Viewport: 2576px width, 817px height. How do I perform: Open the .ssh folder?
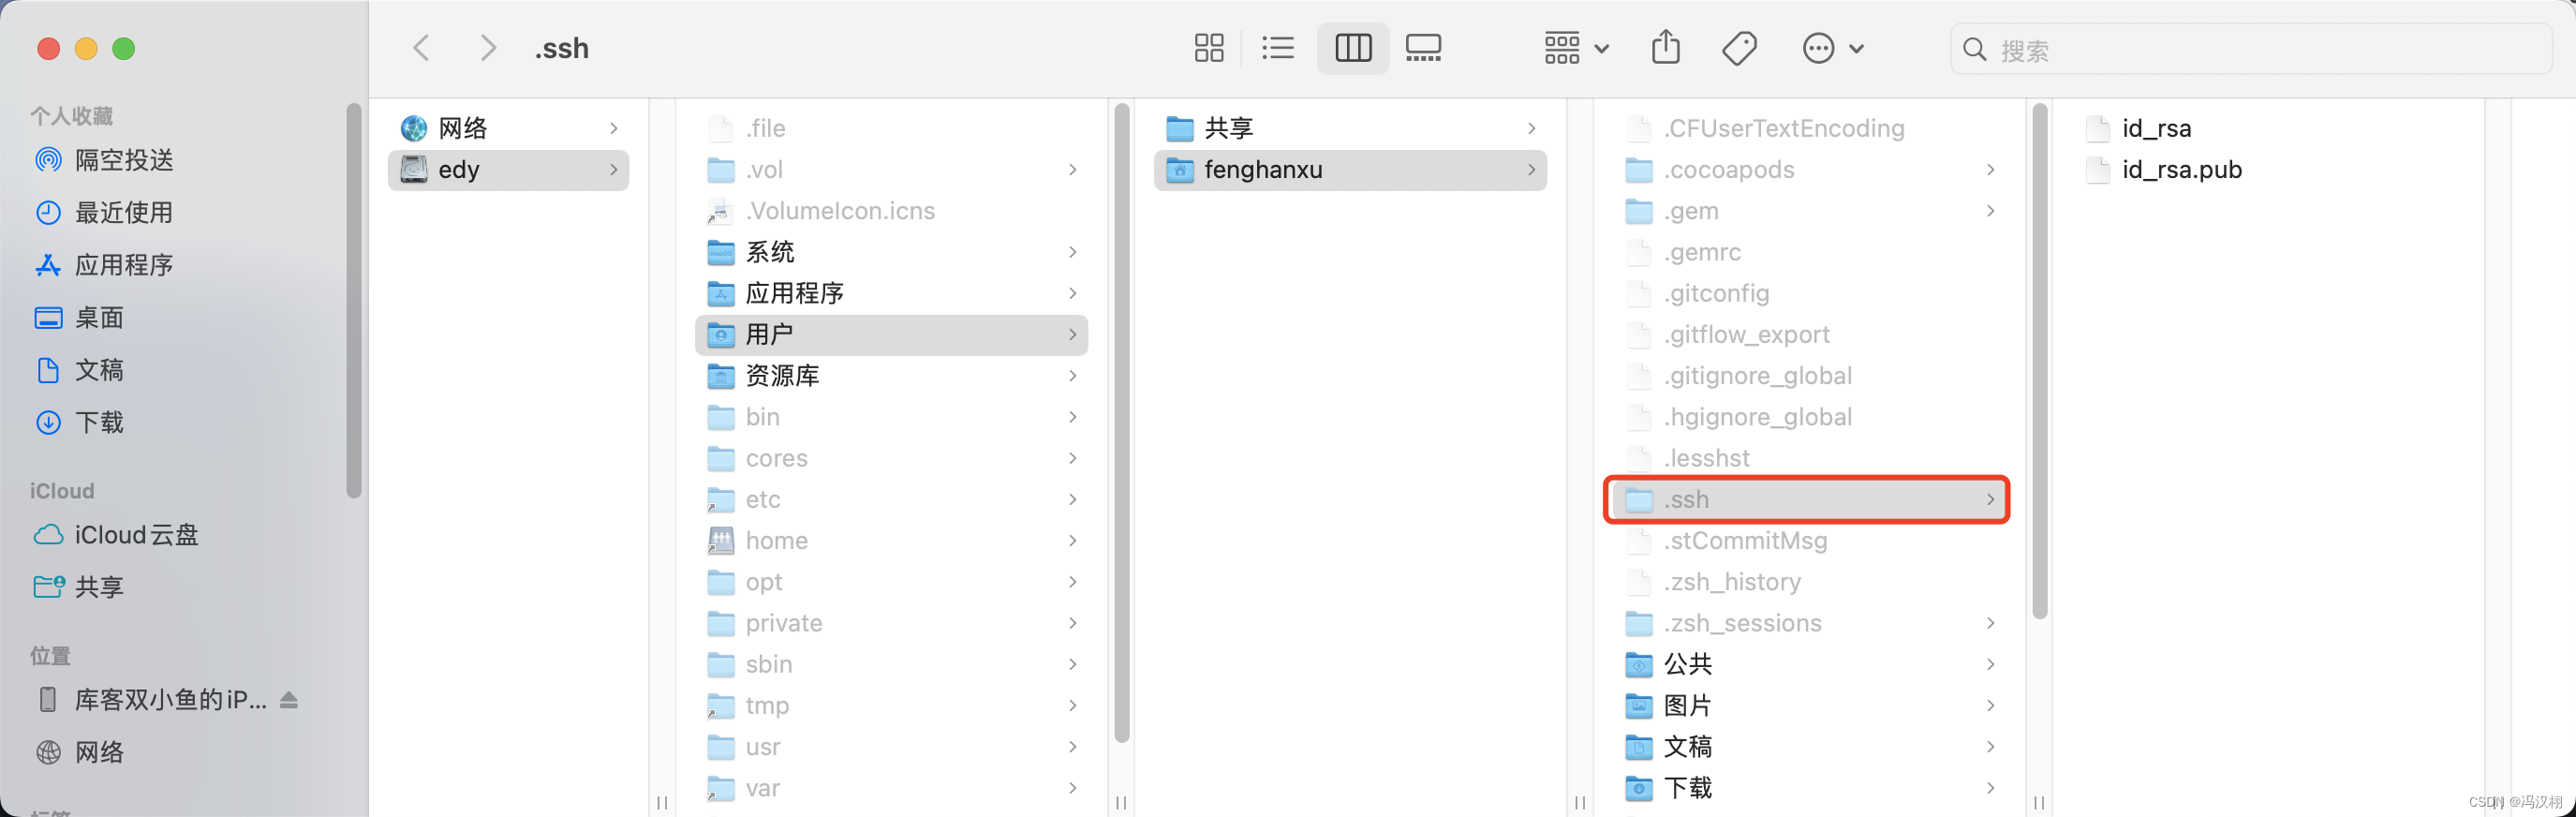(1809, 499)
